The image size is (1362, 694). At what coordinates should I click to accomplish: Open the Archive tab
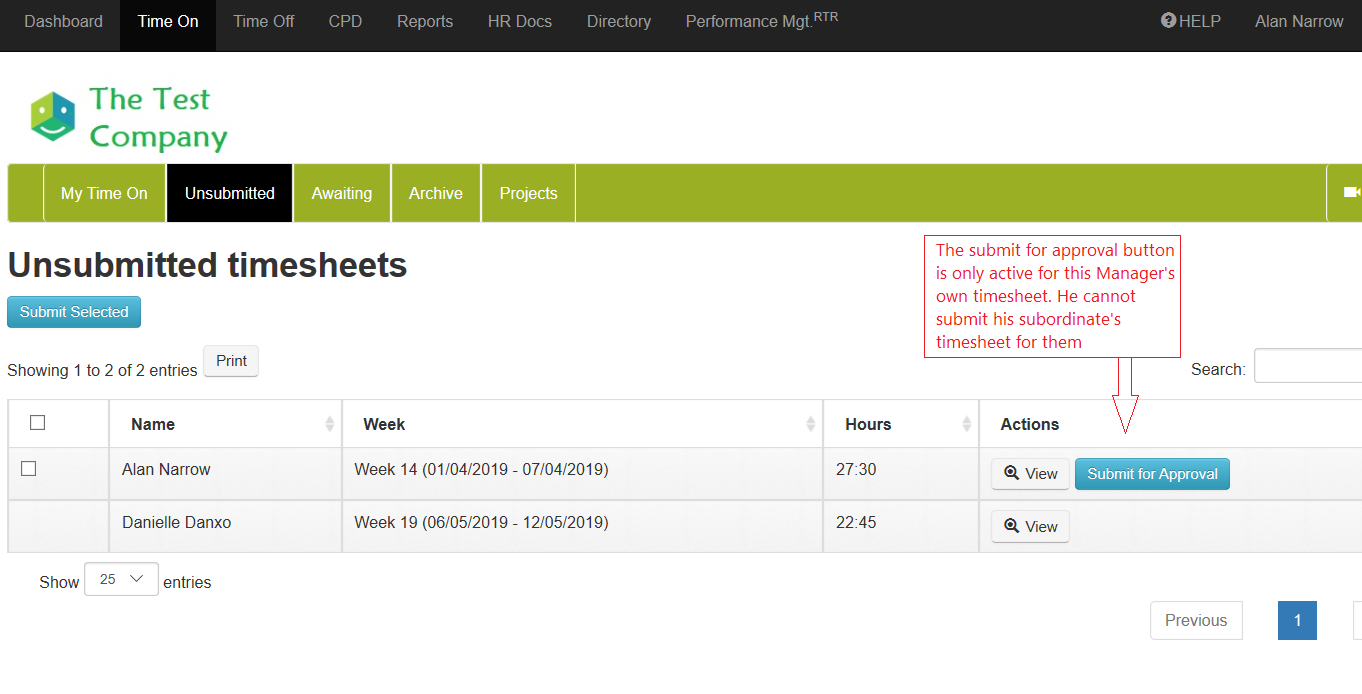[x=435, y=193]
